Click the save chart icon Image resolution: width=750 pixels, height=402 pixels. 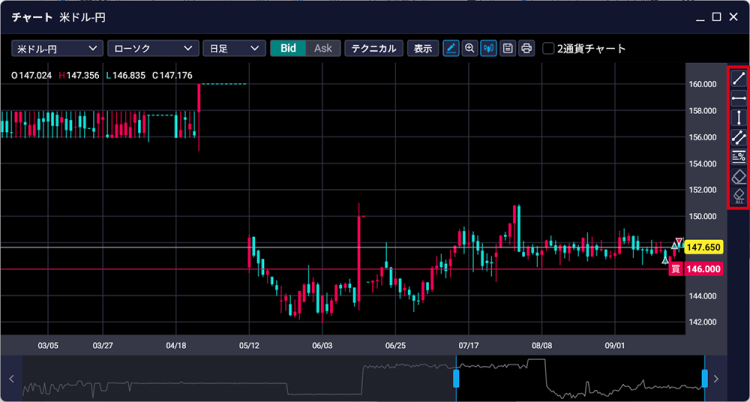point(508,48)
